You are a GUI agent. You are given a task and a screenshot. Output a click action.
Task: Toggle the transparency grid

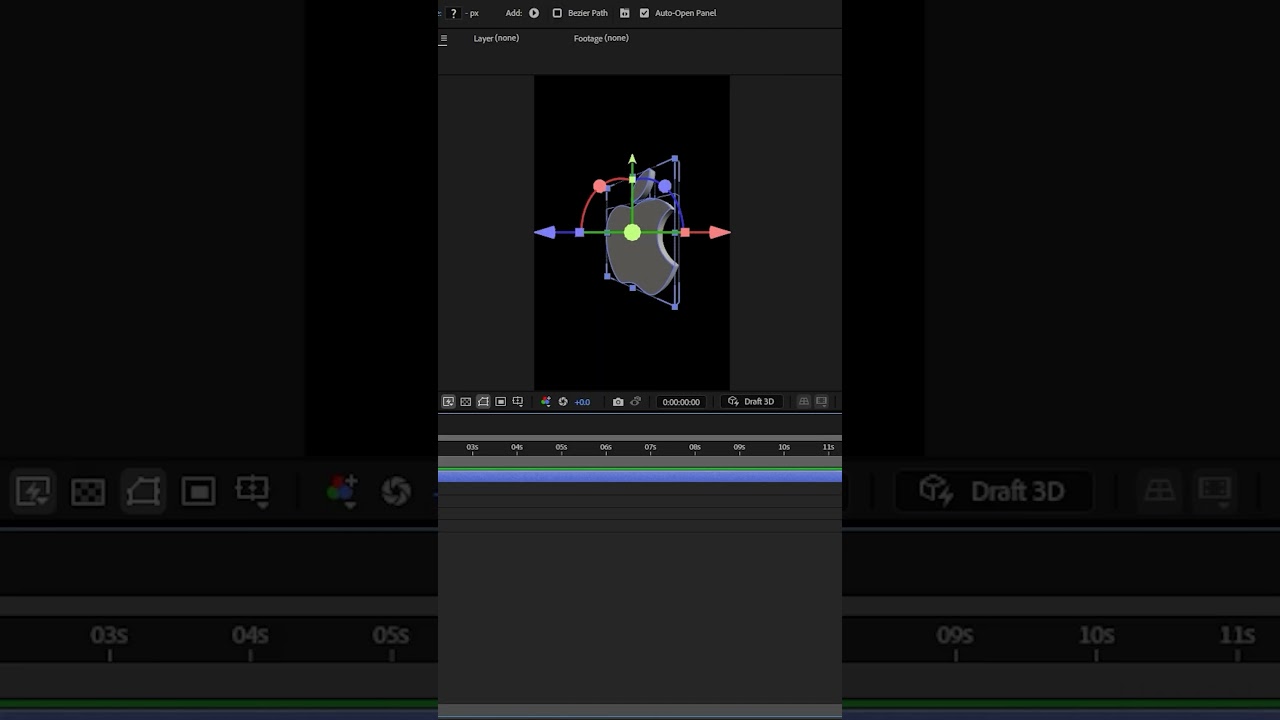click(x=466, y=401)
